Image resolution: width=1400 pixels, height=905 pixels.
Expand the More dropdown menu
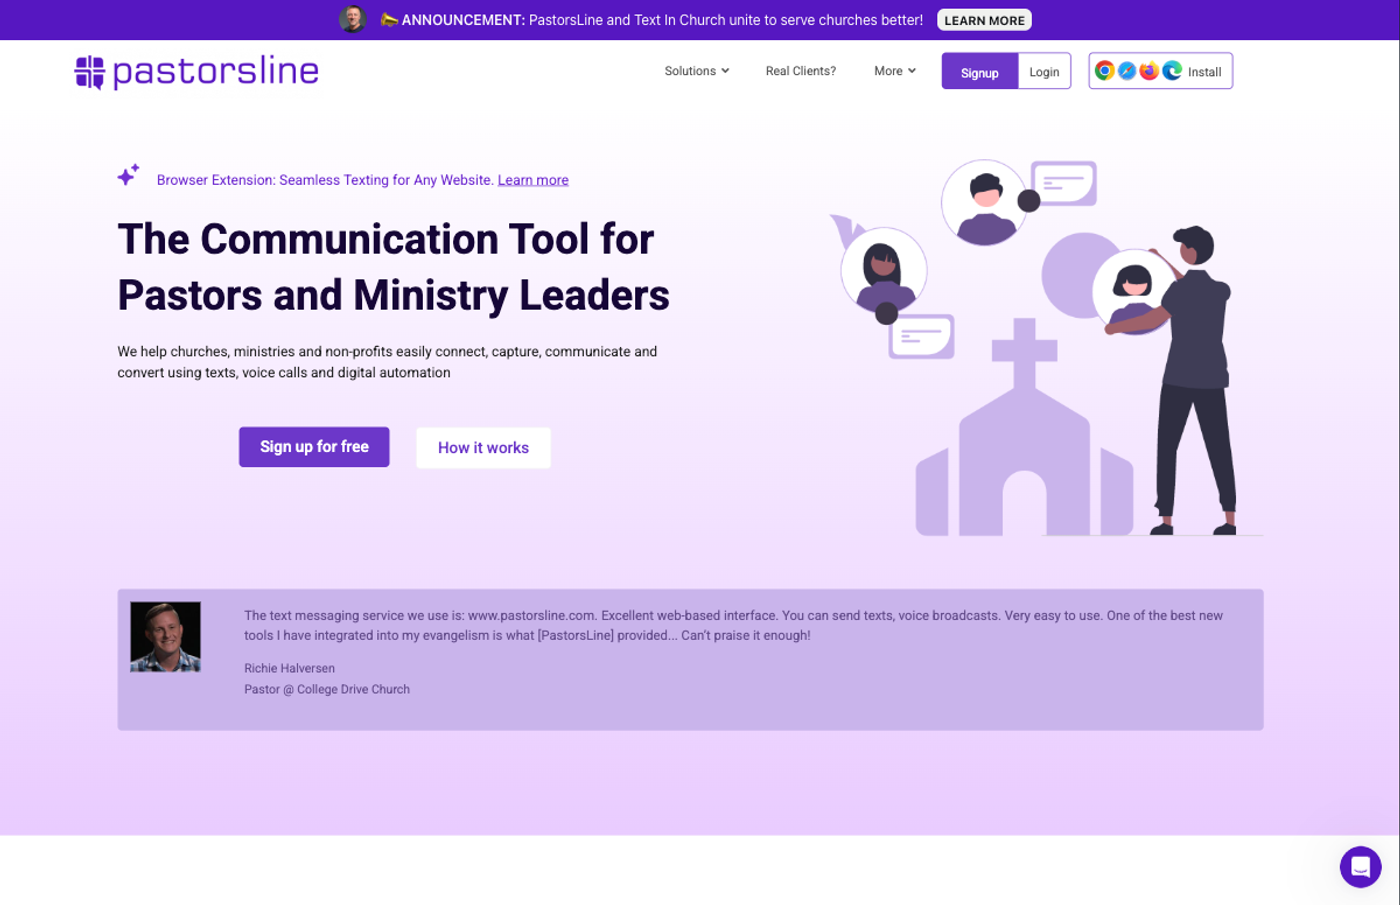point(895,71)
